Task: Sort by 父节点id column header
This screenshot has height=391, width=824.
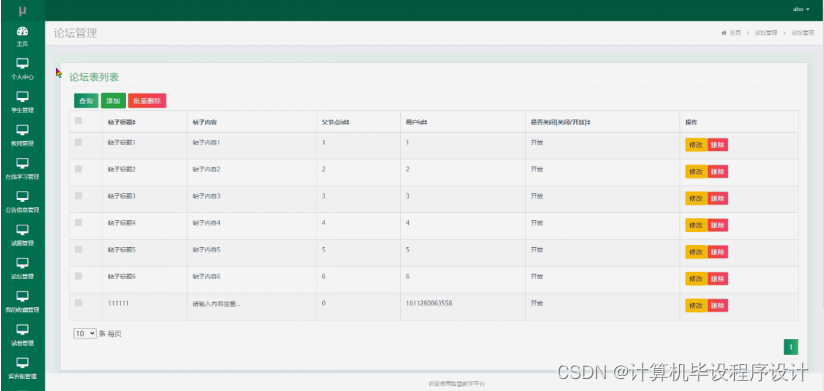Action: (x=336, y=122)
